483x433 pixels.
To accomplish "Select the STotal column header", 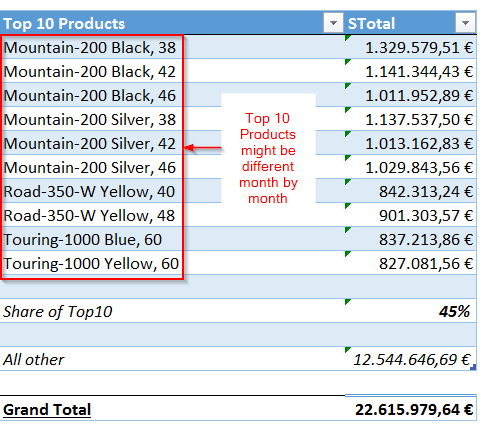I will pos(411,23).
